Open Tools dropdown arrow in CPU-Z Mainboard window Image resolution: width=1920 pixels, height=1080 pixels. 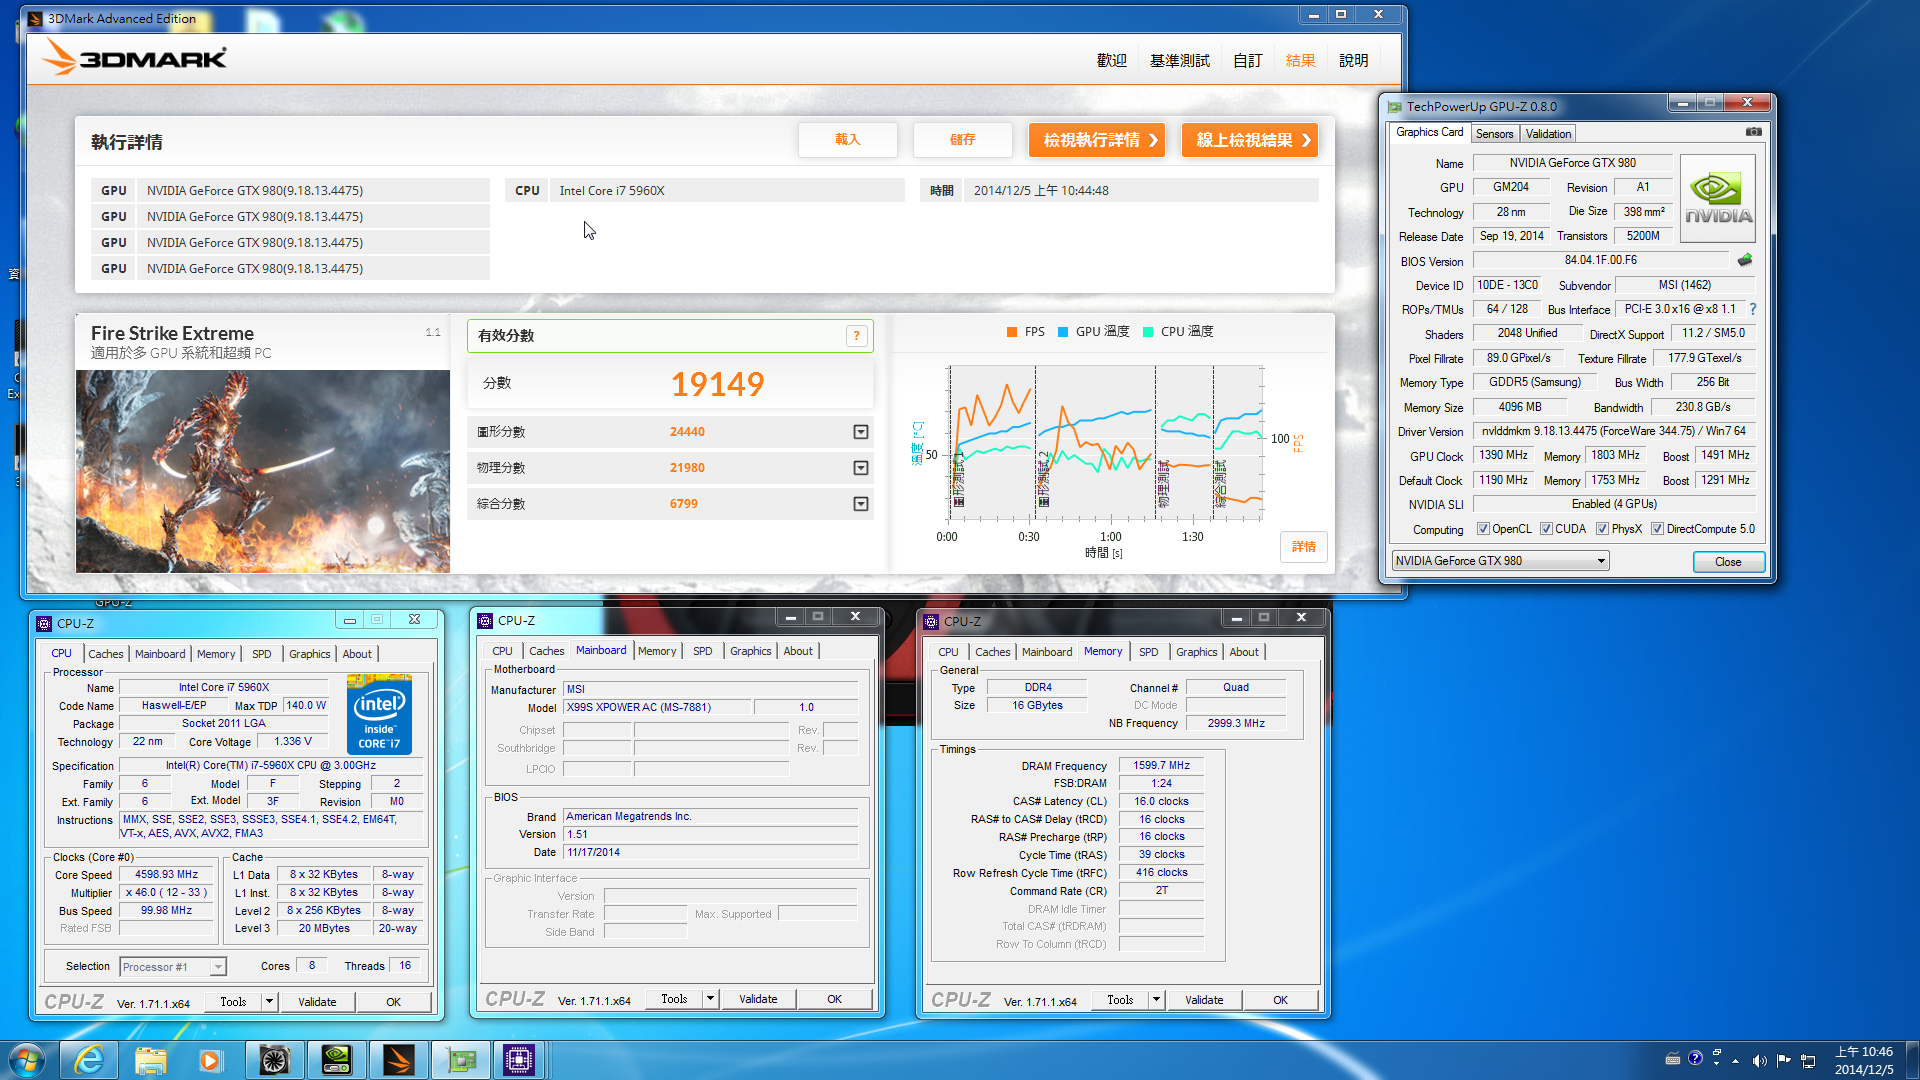click(x=710, y=998)
